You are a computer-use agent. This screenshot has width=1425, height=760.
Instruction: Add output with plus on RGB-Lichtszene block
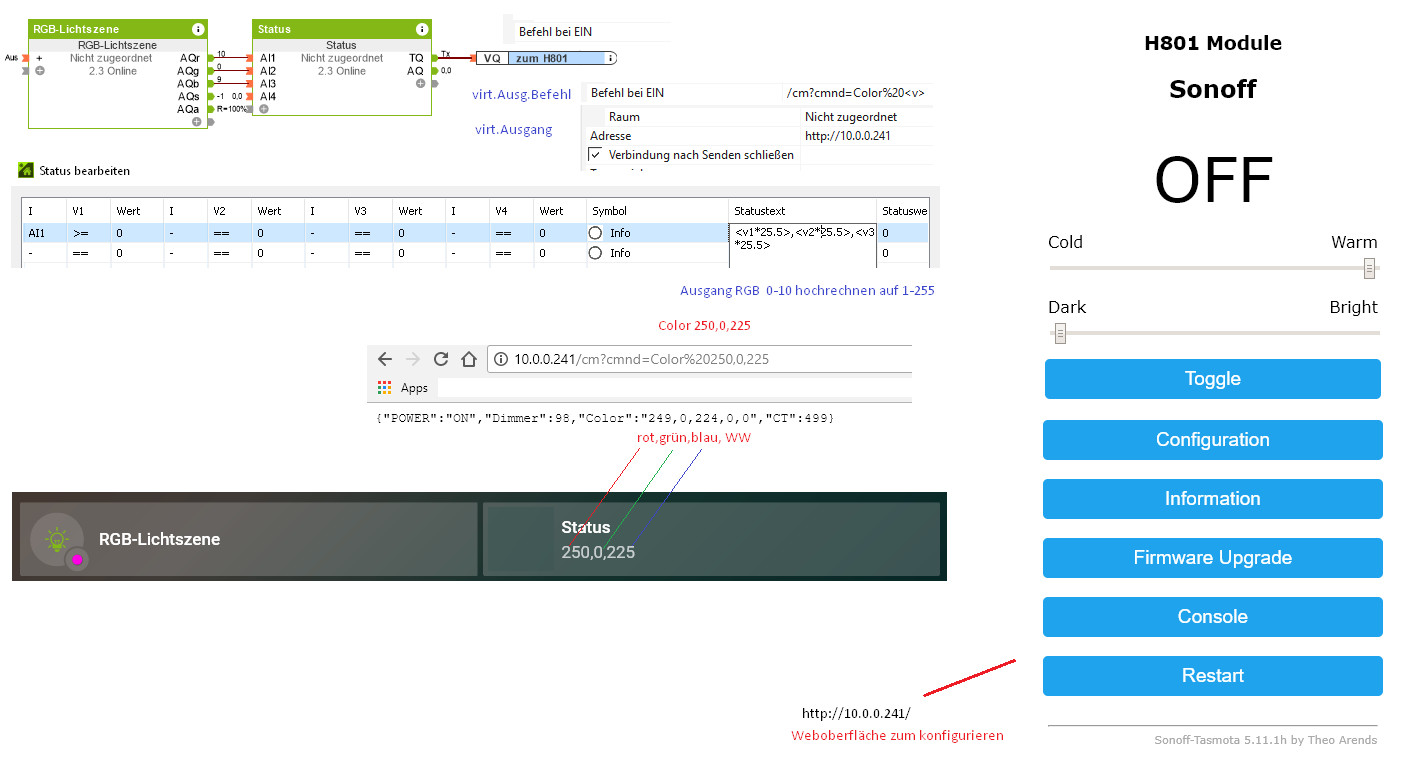pos(197,122)
